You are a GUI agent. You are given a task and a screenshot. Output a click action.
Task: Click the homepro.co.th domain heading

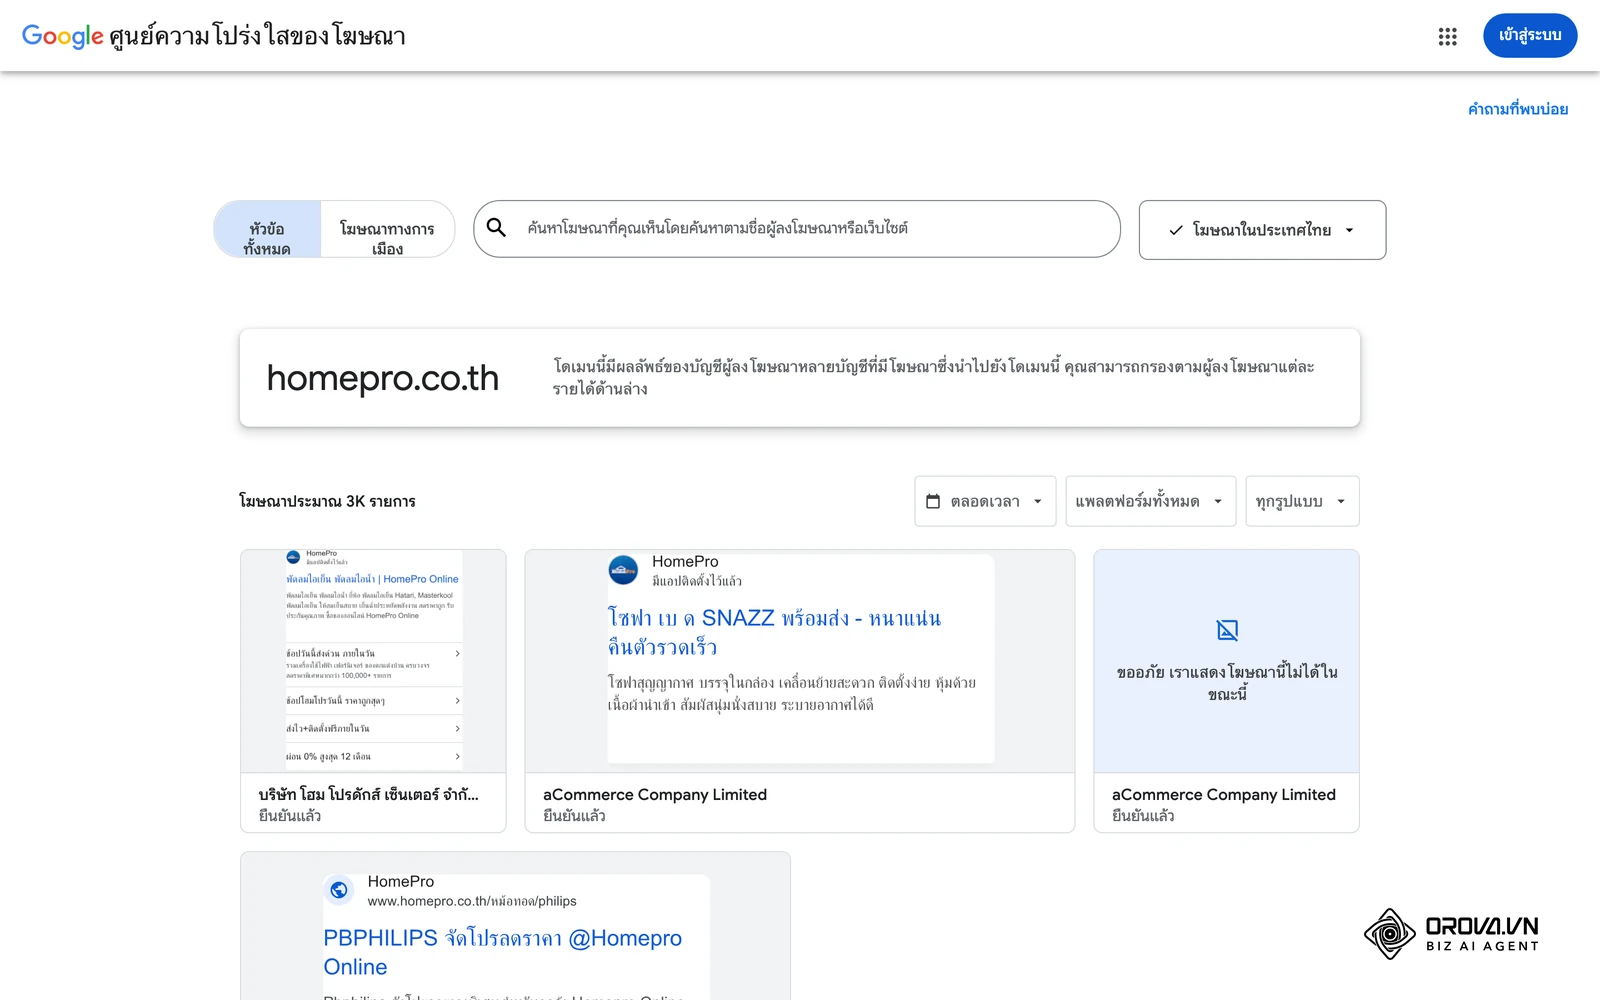pos(382,378)
